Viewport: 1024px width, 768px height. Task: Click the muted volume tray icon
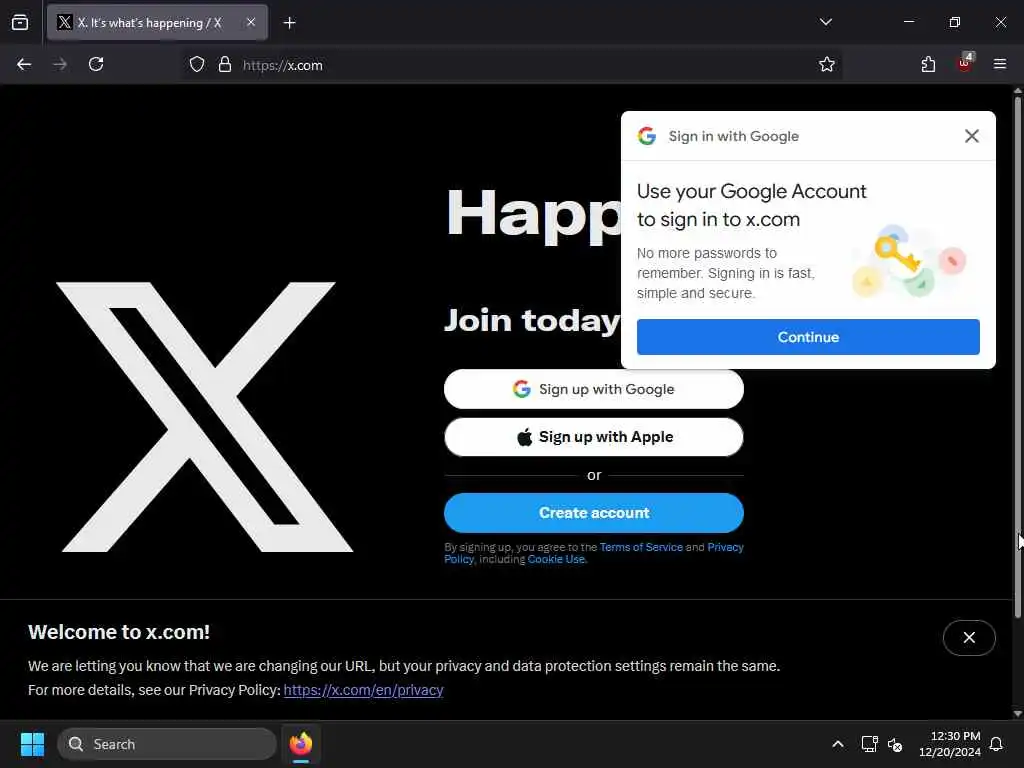[x=895, y=744]
